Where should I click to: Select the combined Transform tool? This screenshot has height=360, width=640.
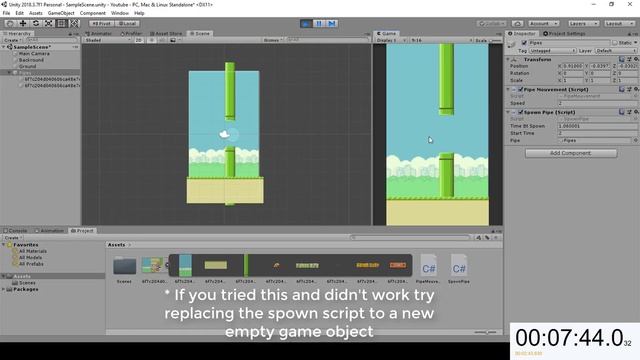pos(74,24)
